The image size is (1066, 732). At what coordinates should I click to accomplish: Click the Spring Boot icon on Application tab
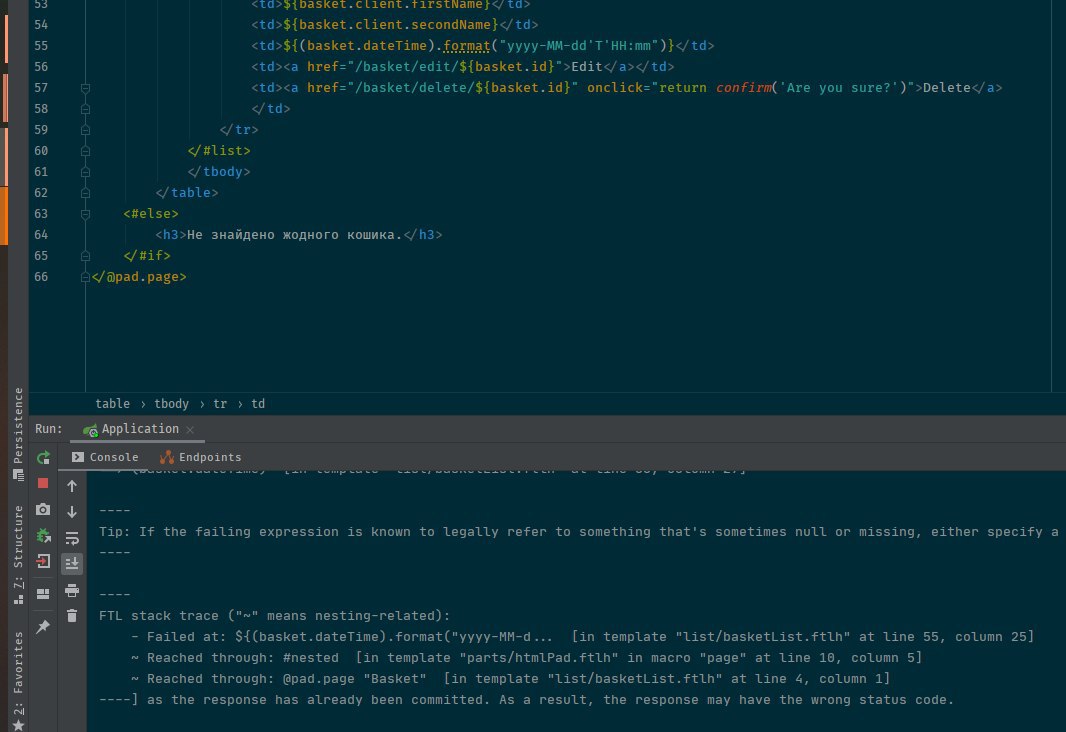click(90, 430)
